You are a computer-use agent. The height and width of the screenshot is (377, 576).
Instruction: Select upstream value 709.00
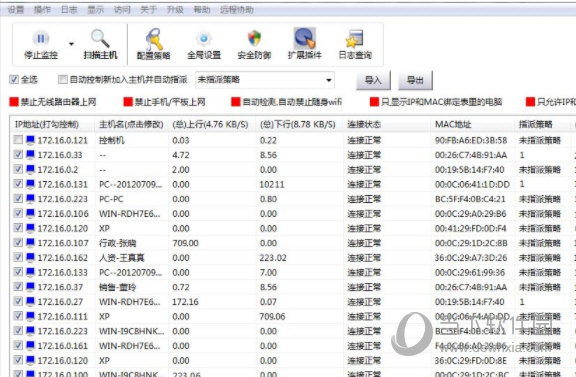[x=185, y=243]
